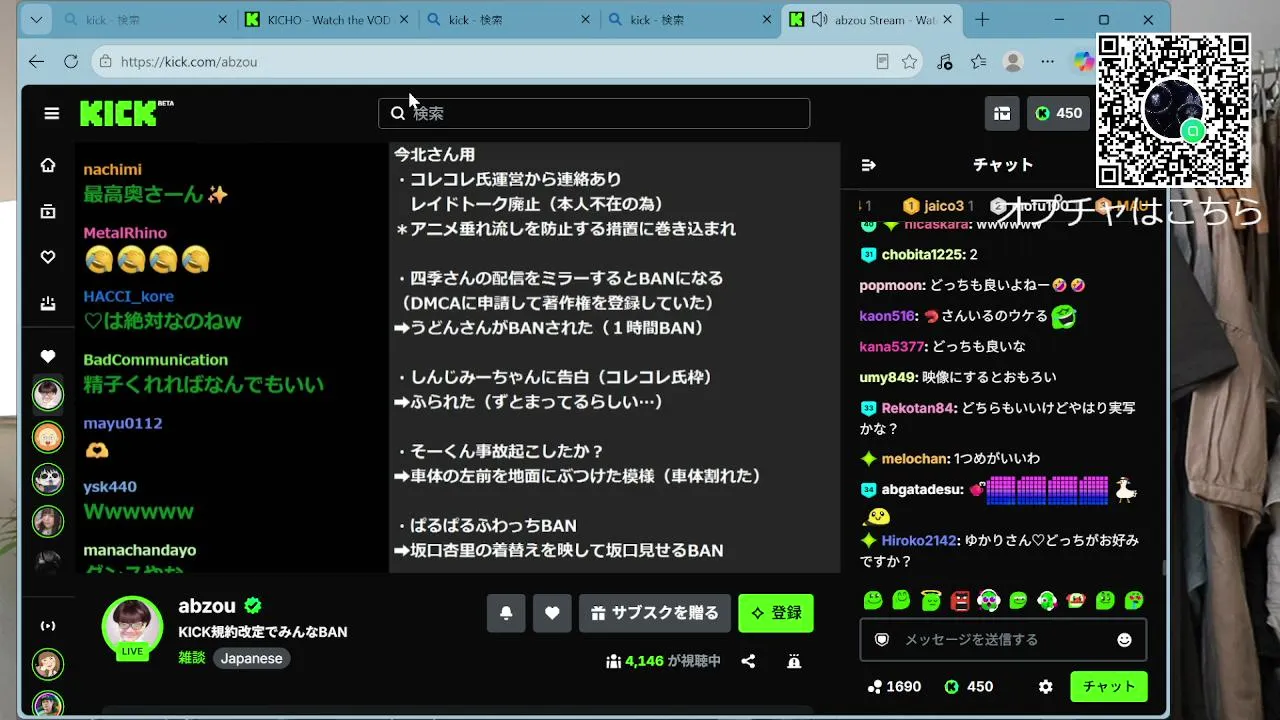Select the first green emote in quick row

873,600
